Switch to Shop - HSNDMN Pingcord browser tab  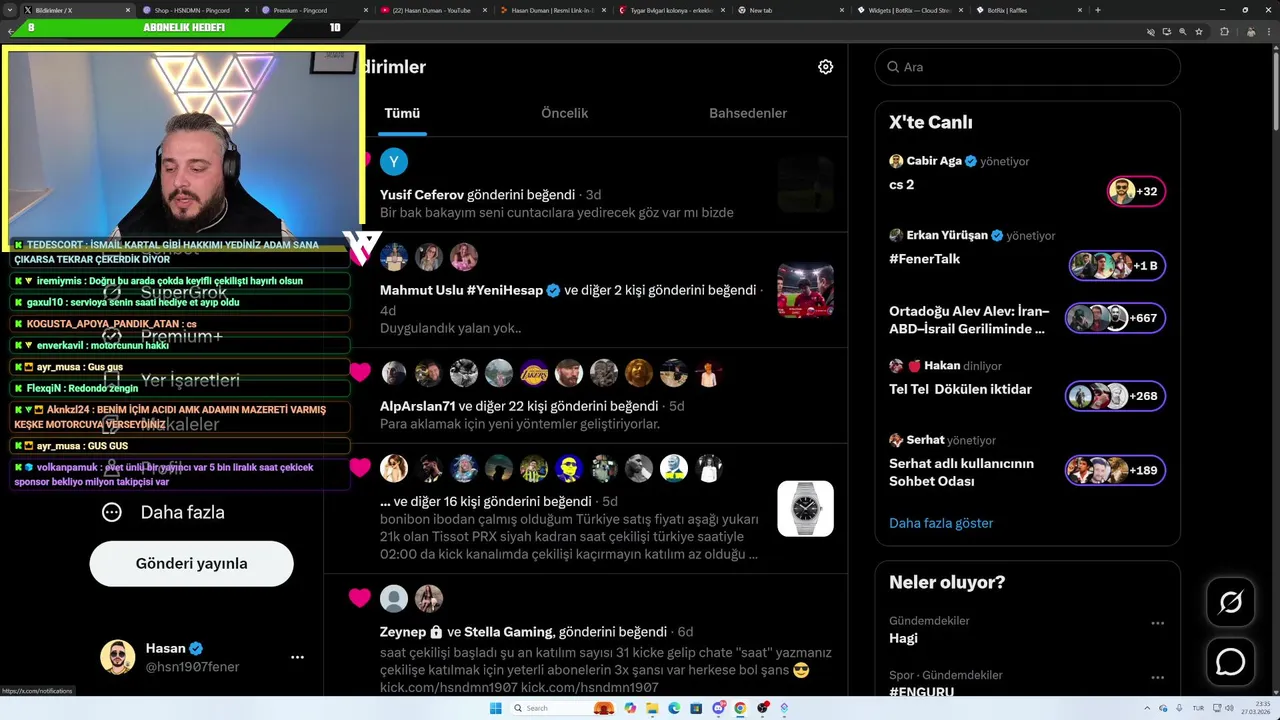point(195,10)
